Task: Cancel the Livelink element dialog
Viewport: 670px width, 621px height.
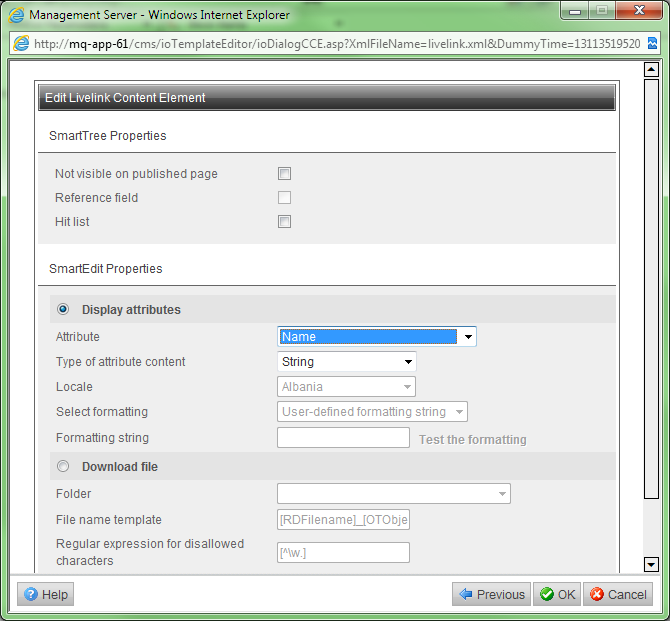Action: (618, 594)
